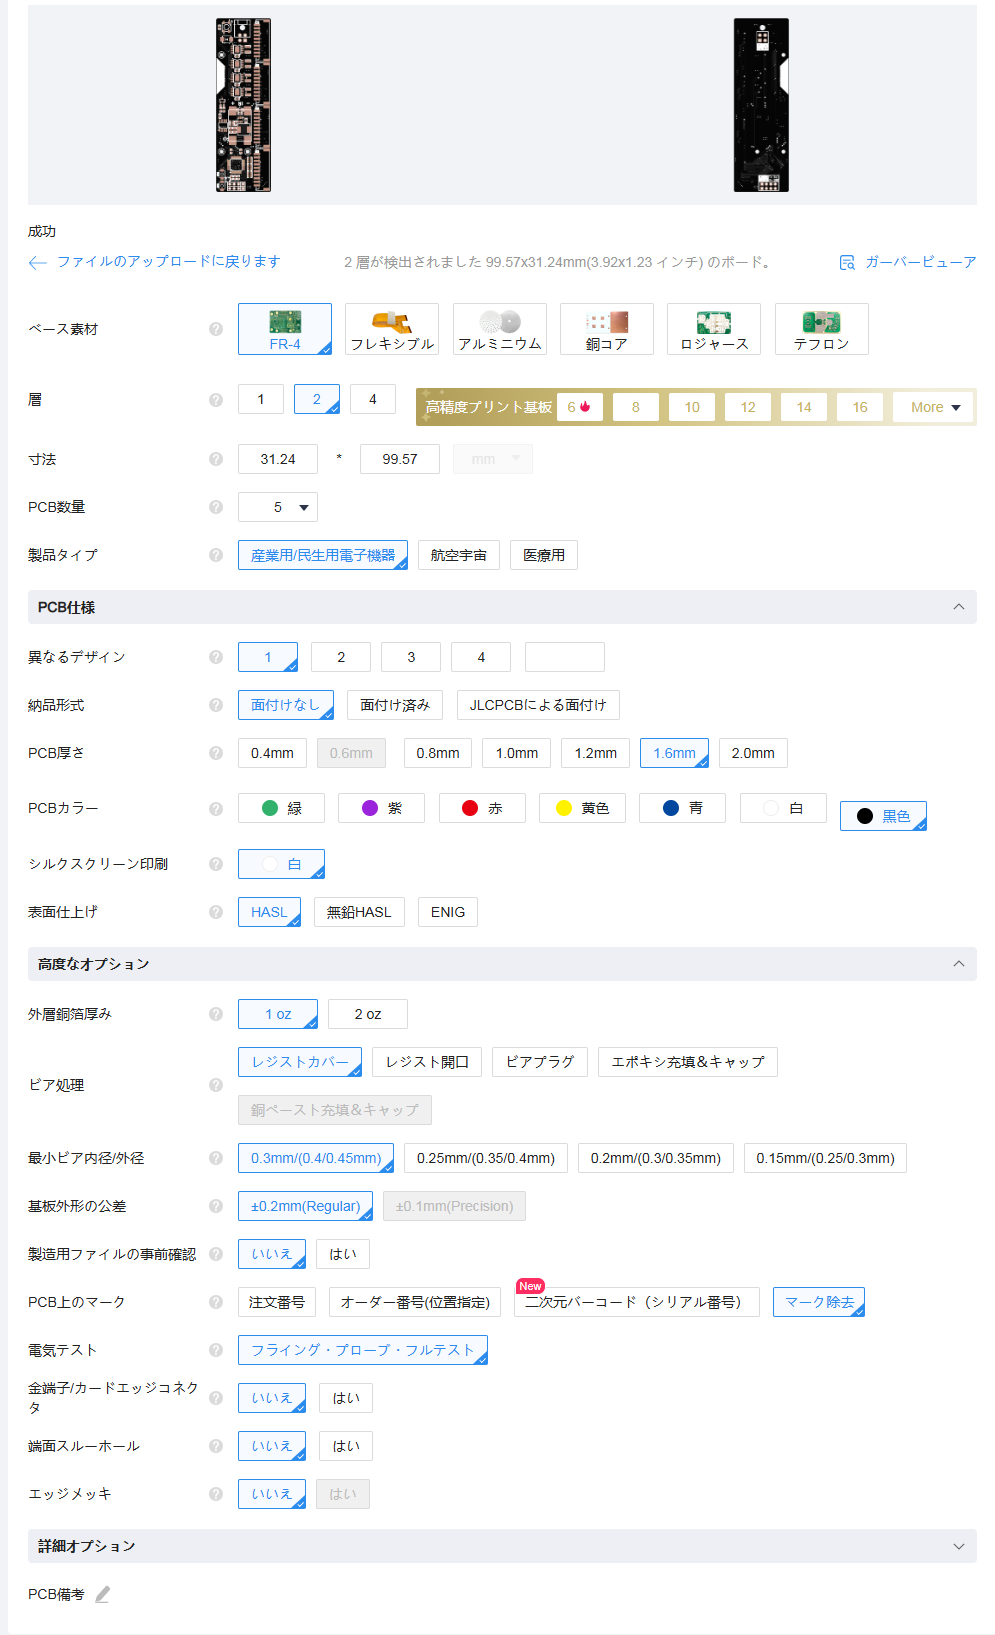The width and height of the screenshot is (995, 1635).
Task: Select ENIG surface finish
Action: [x=448, y=912]
